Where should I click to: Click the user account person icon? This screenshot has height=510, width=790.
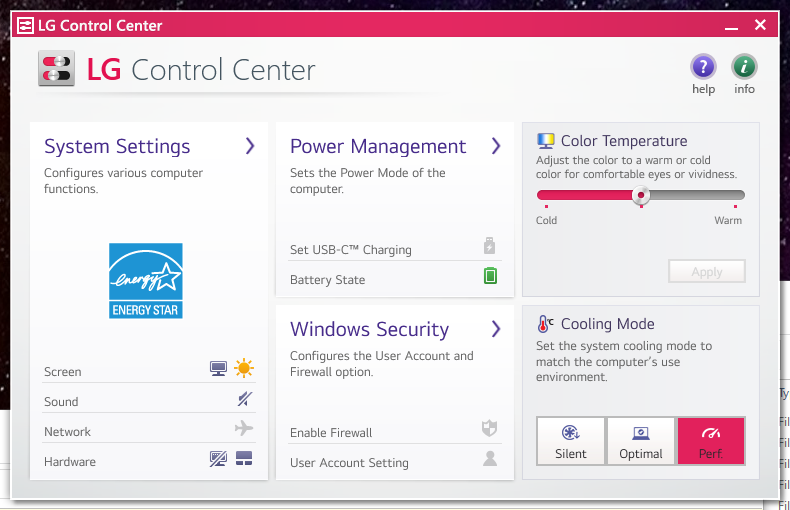pos(490,459)
